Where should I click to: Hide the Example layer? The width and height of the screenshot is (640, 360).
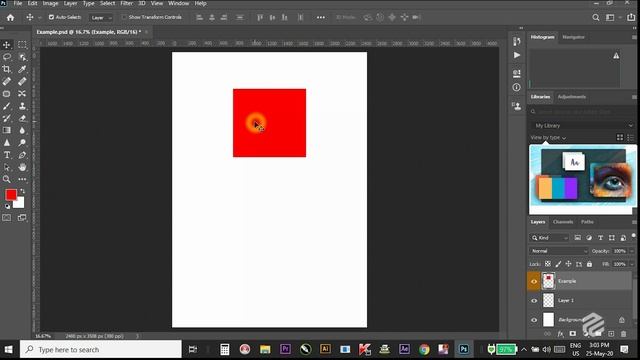coord(534,281)
